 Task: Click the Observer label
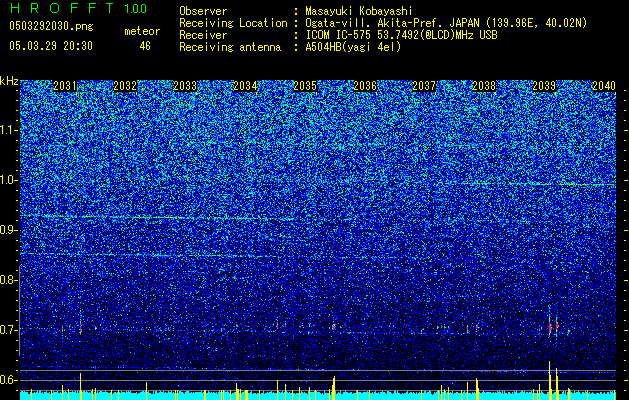[203, 11]
